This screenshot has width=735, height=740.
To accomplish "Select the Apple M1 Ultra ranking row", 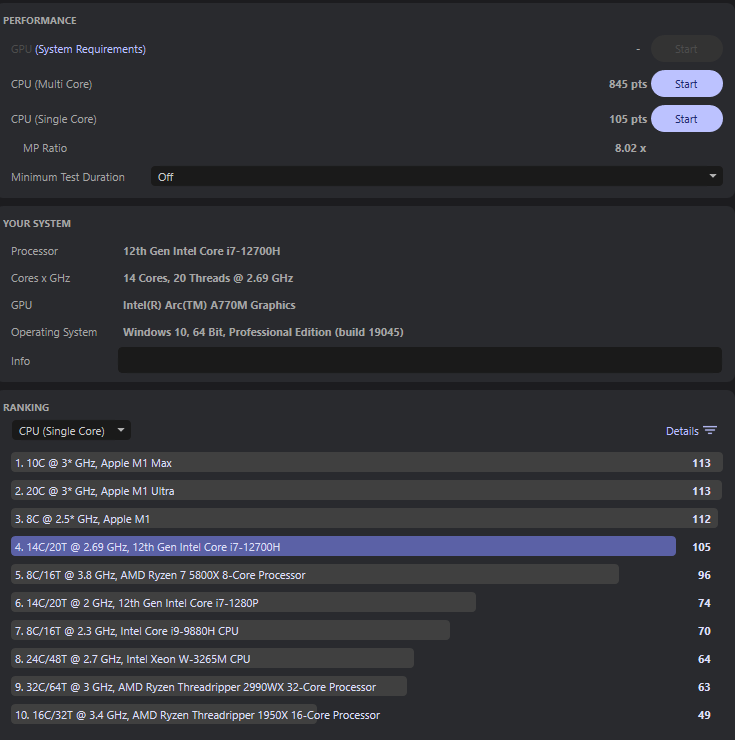I will coord(367,491).
